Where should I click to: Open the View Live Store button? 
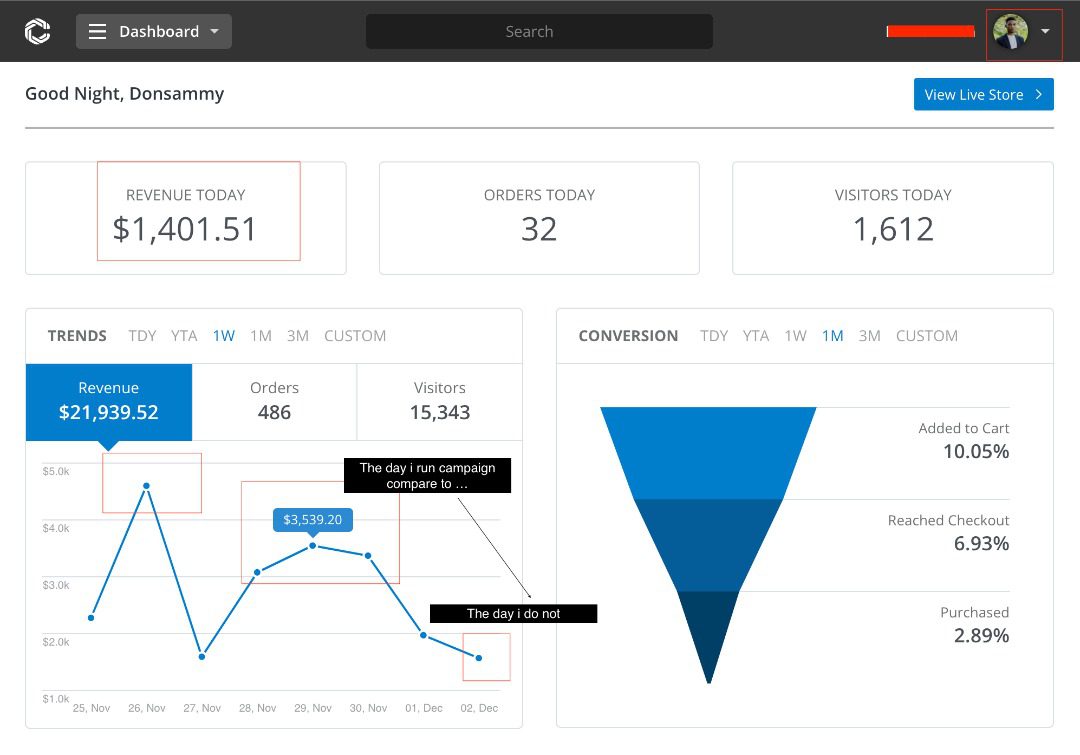point(983,94)
